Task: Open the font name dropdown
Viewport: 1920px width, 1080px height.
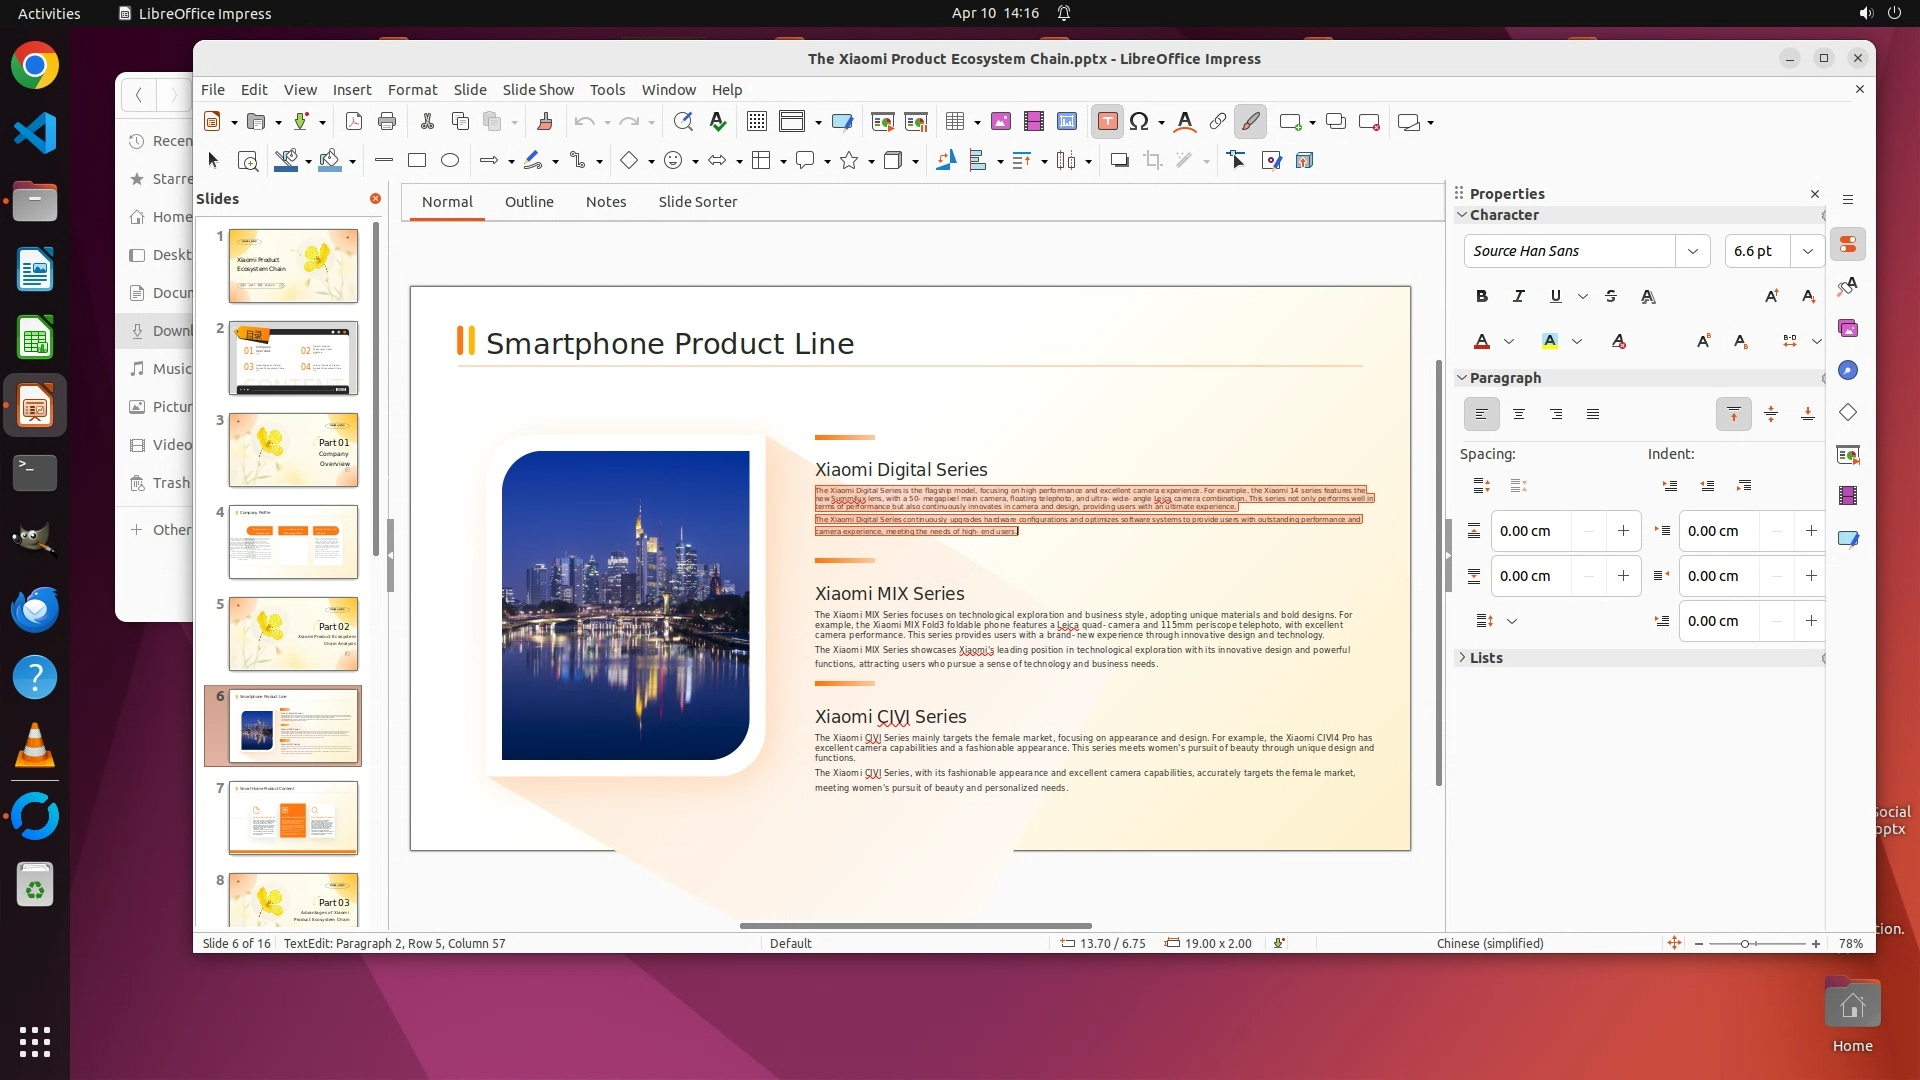Action: click(x=1692, y=251)
